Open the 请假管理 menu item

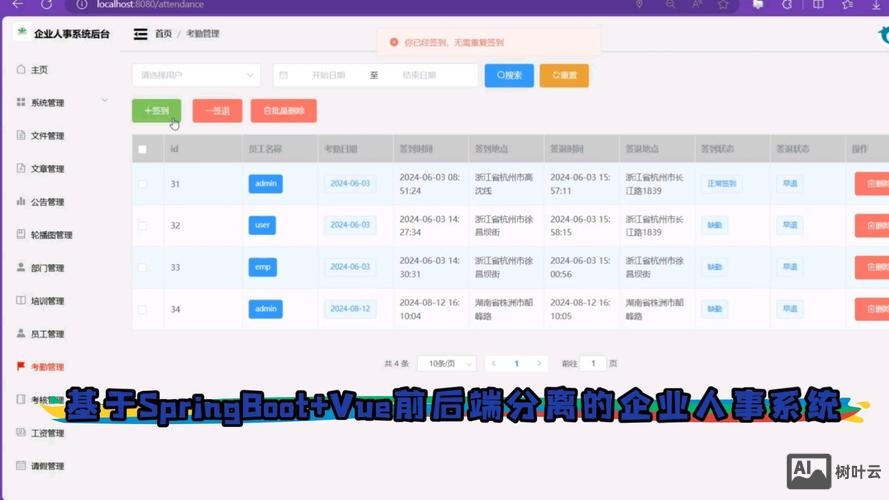point(48,466)
